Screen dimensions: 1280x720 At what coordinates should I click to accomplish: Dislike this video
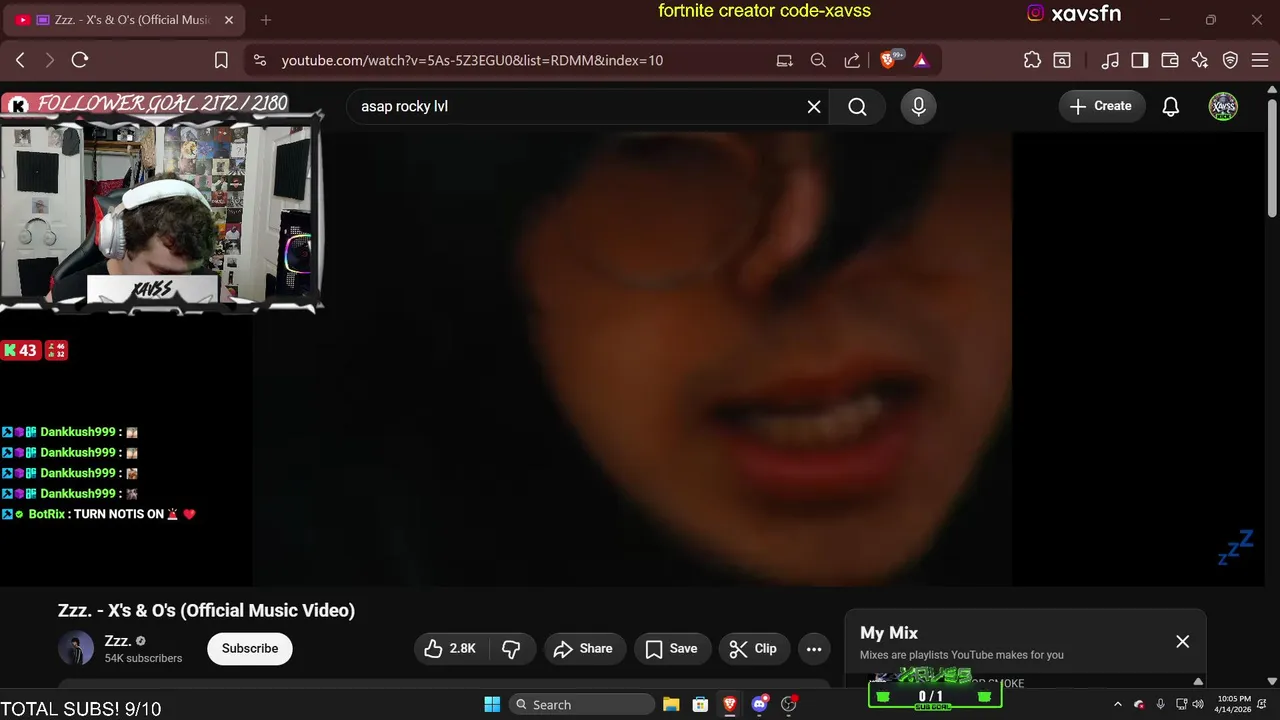pyautogui.click(x=511, y=649)
